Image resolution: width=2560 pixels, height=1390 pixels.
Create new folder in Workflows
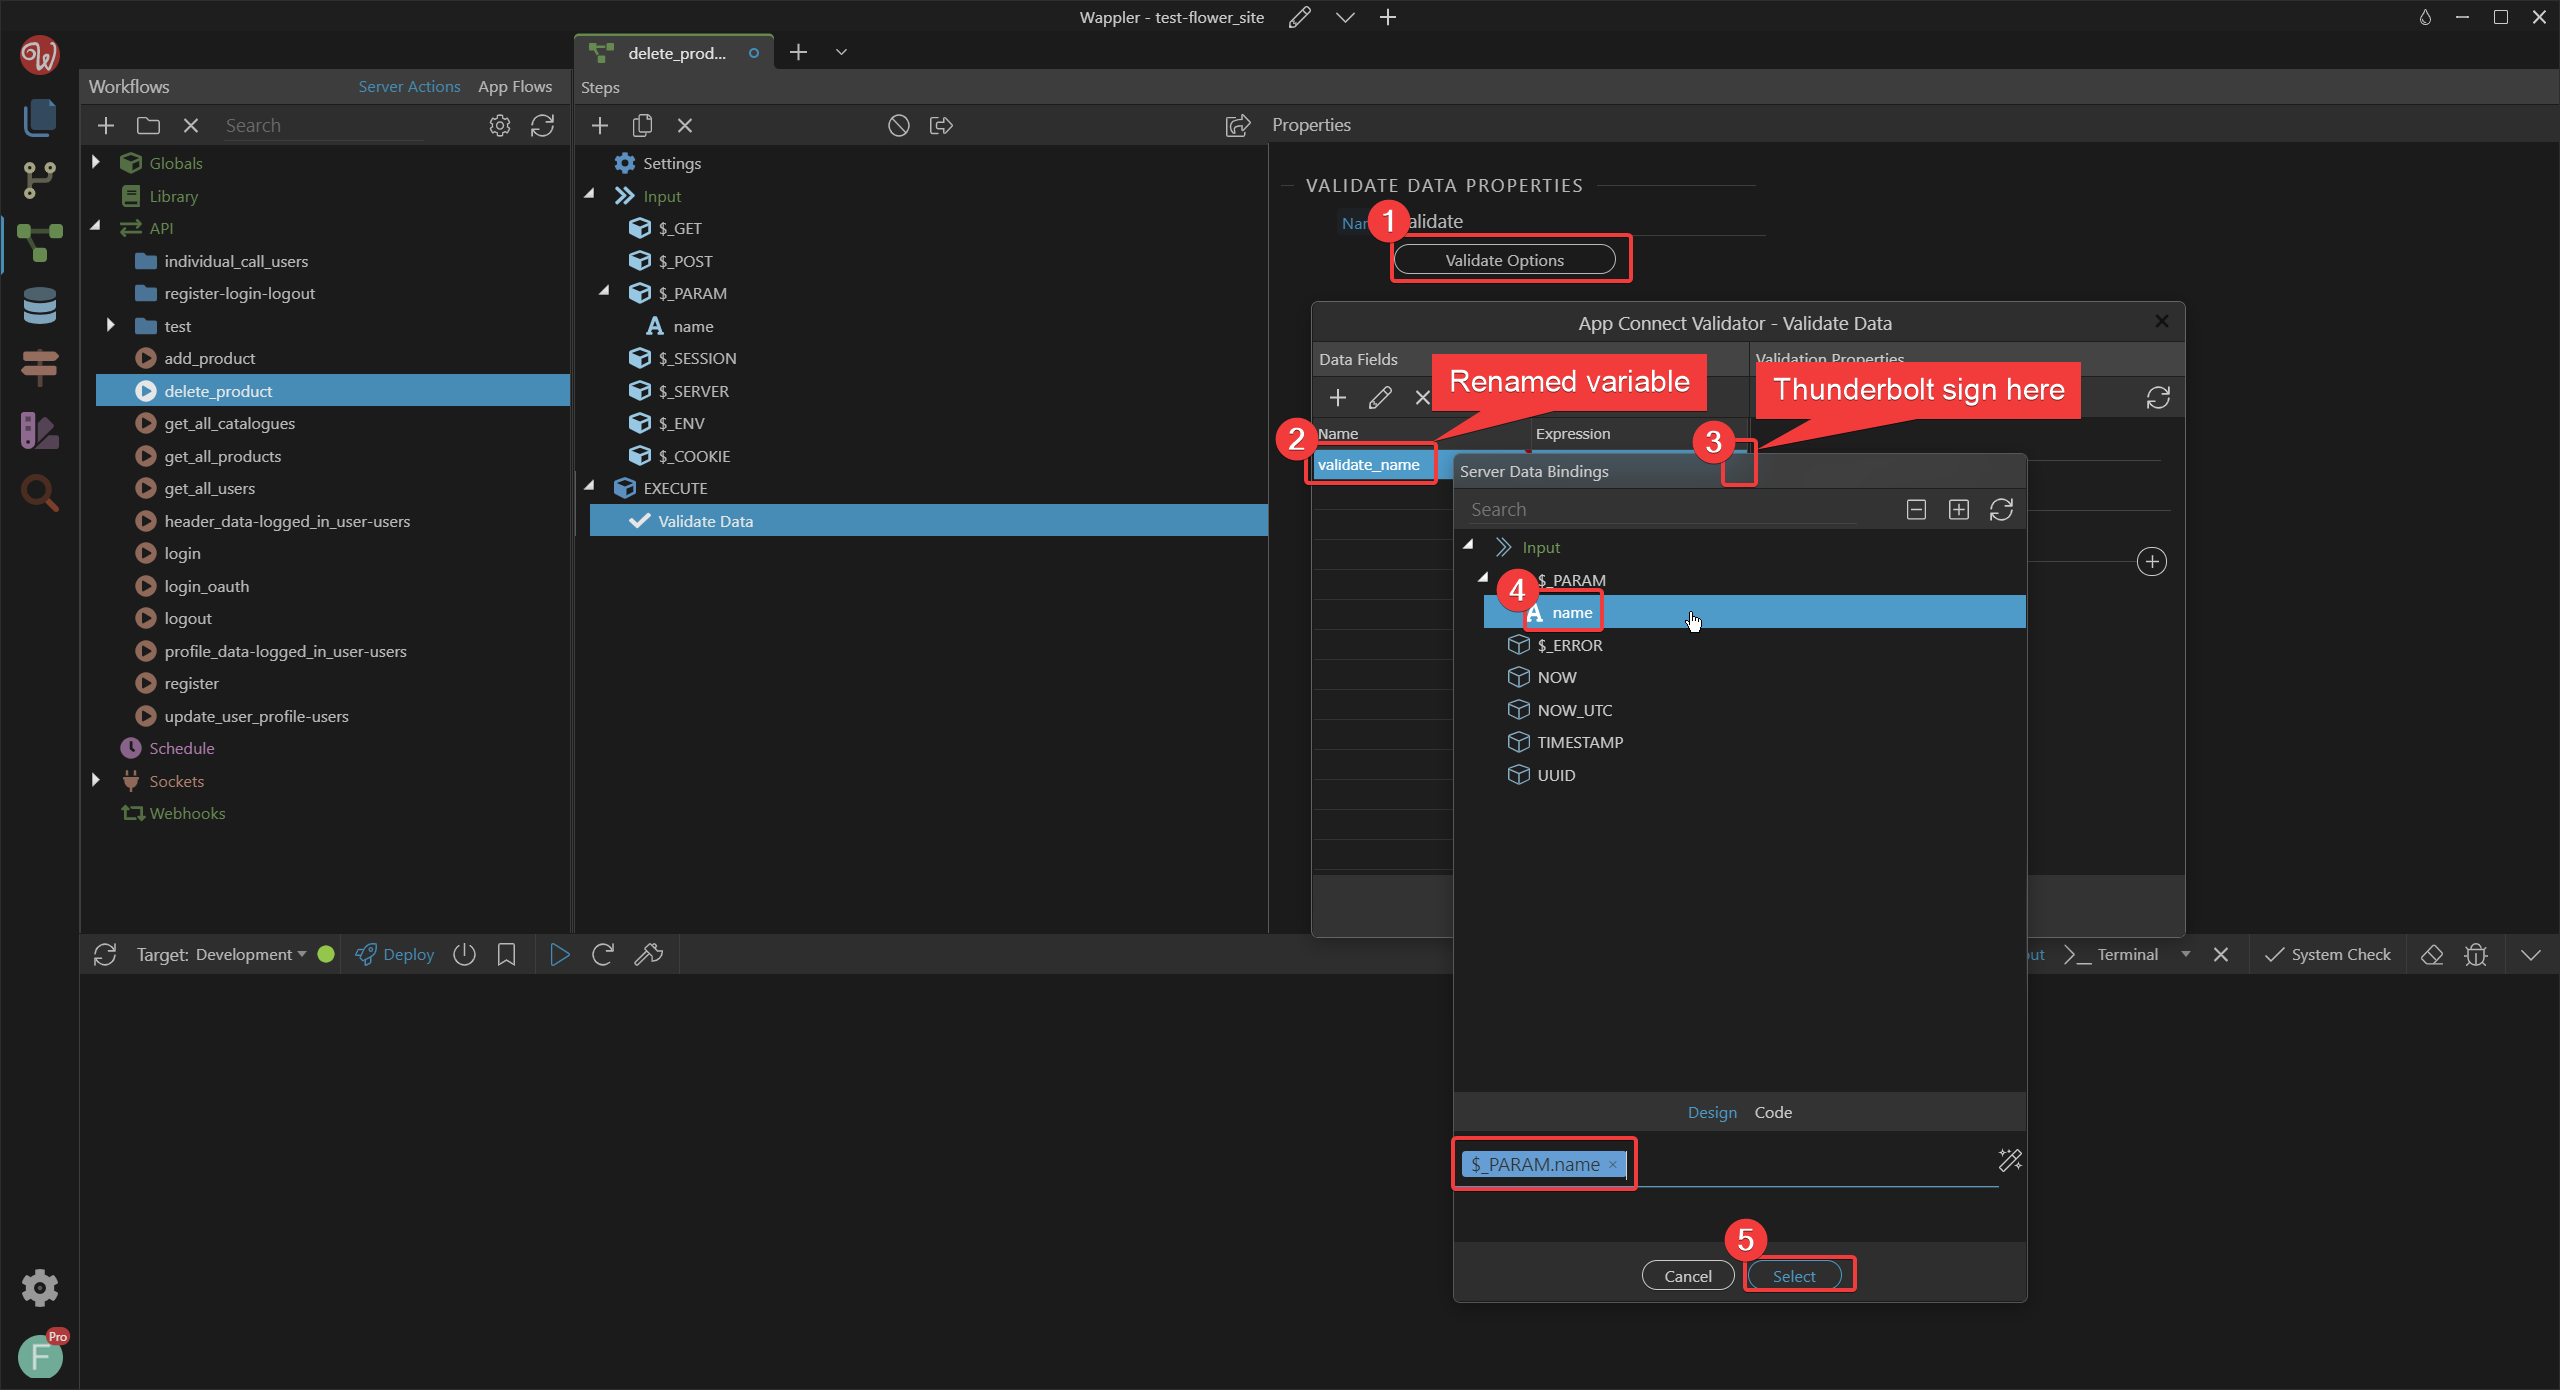148,125
